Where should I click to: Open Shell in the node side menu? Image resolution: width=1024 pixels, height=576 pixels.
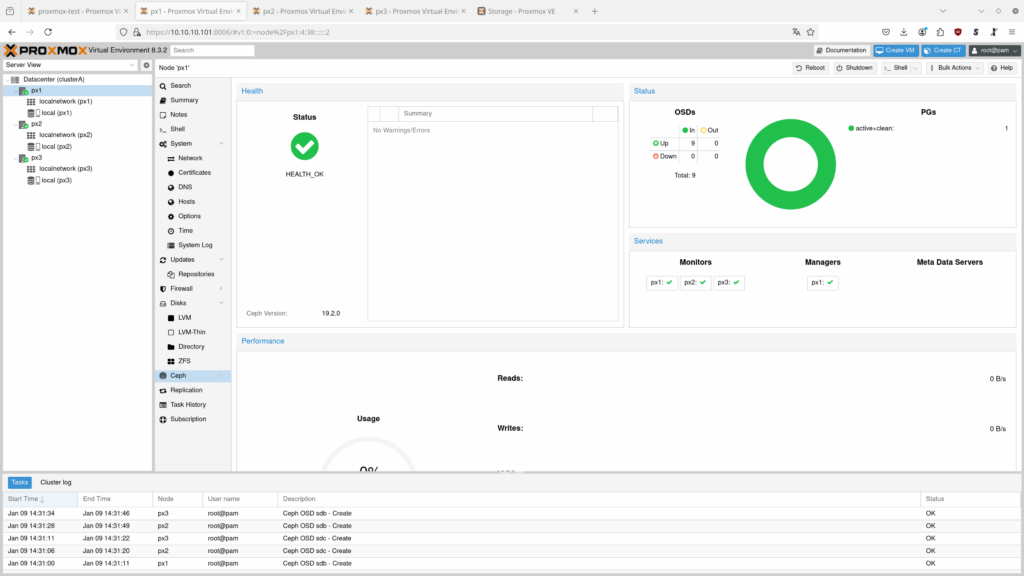[x=177, y=129]
